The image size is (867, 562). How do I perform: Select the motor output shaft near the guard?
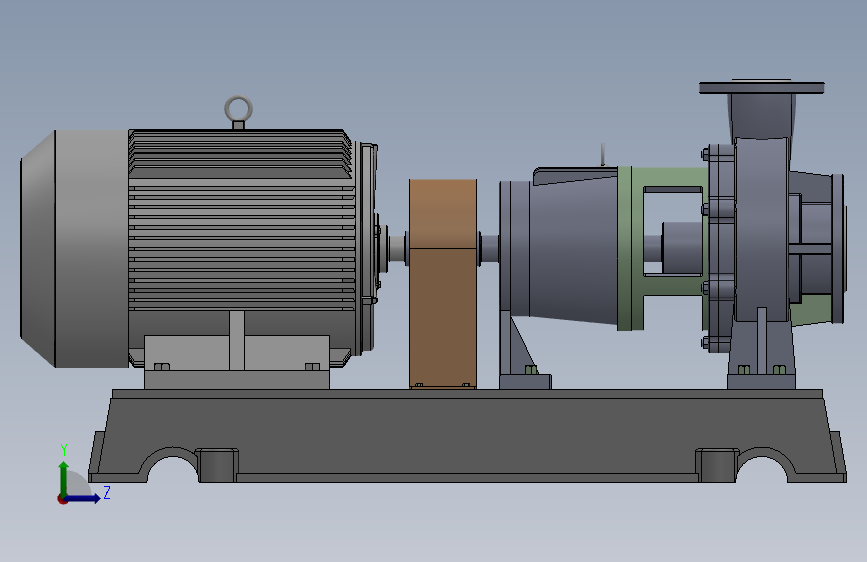[x=397, y=249]
